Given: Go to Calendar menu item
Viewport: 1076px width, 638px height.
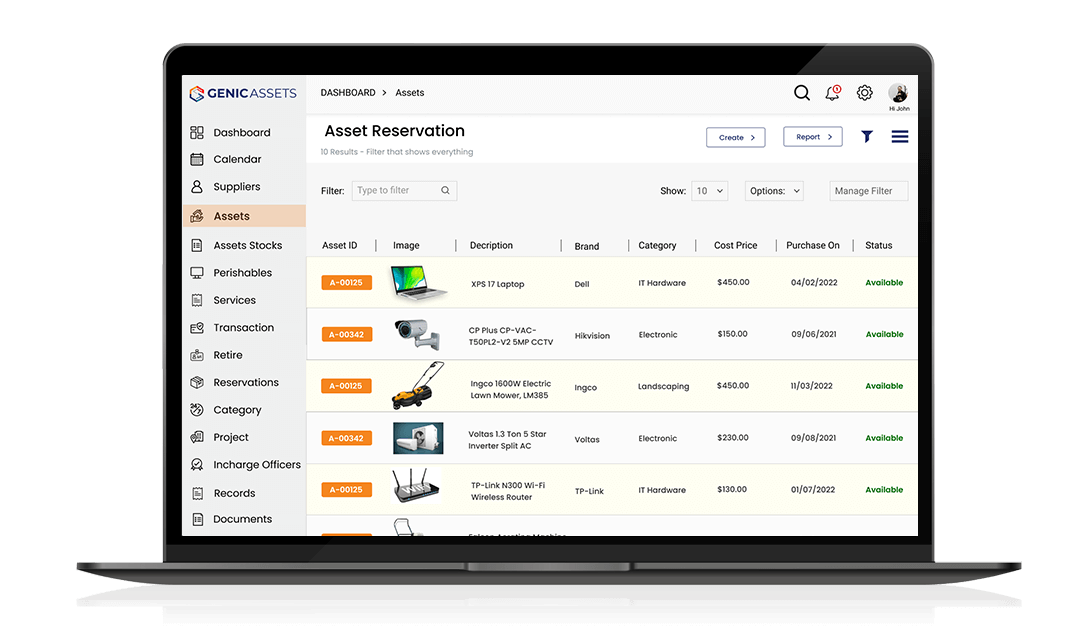Looking at the screenshot, I should (x=237, y=159).
